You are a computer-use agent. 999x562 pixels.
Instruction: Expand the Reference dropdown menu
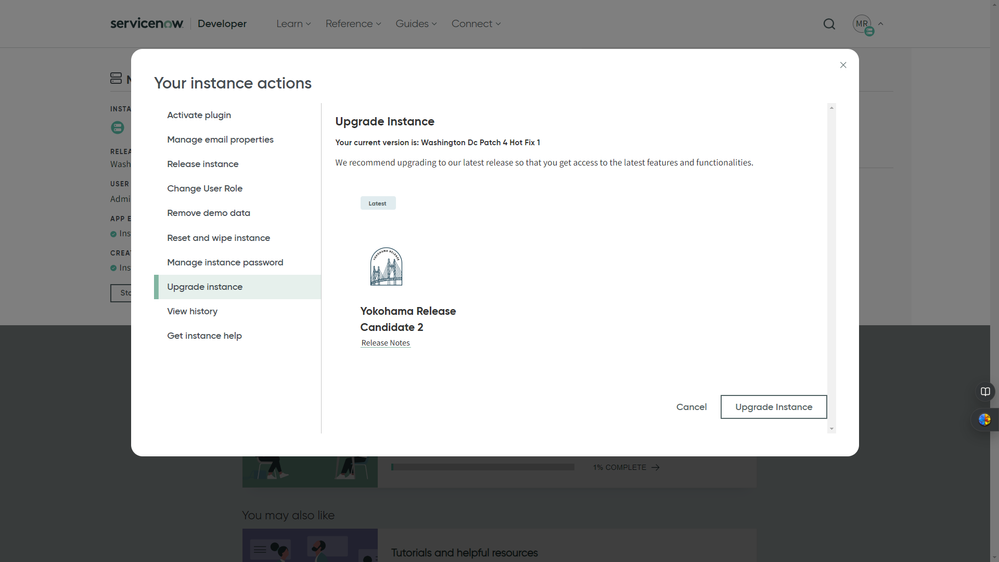click(x=352, y=24)
